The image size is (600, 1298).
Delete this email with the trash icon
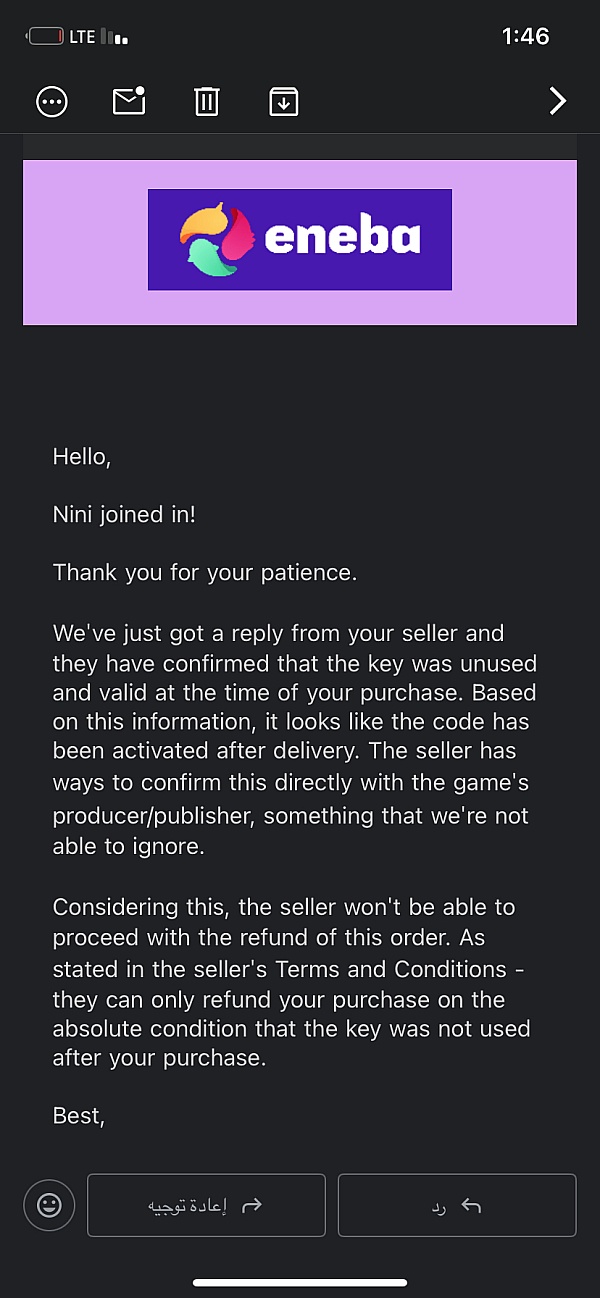(207, 101)
